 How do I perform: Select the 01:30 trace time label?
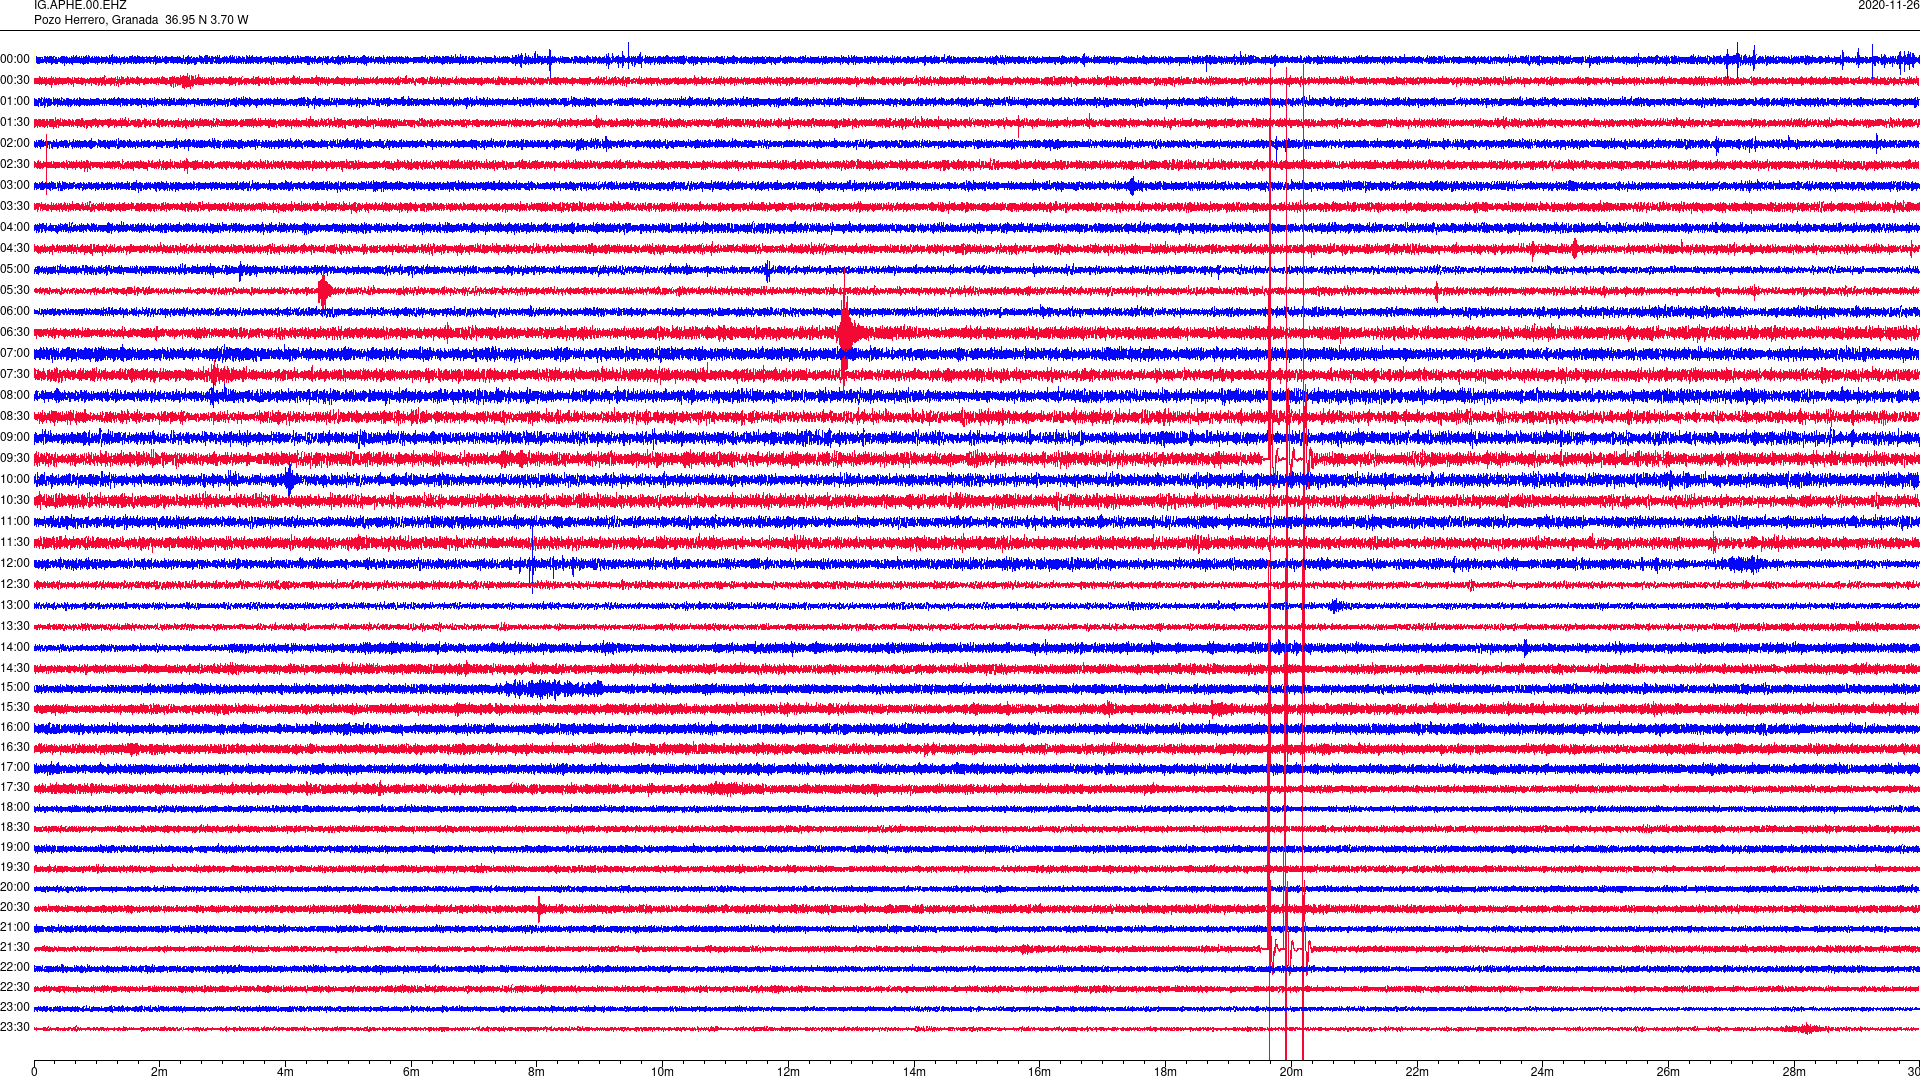15,122
